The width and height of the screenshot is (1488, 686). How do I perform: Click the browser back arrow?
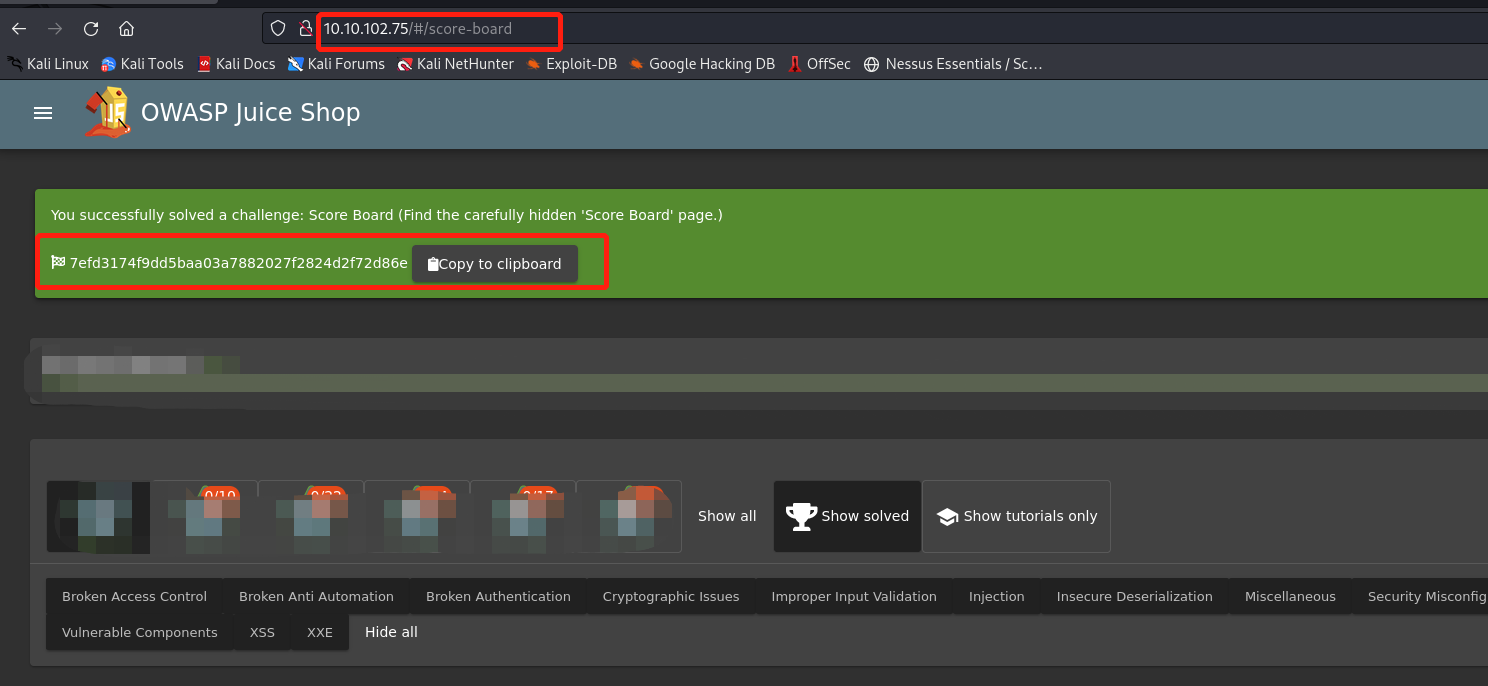point(19,29)
